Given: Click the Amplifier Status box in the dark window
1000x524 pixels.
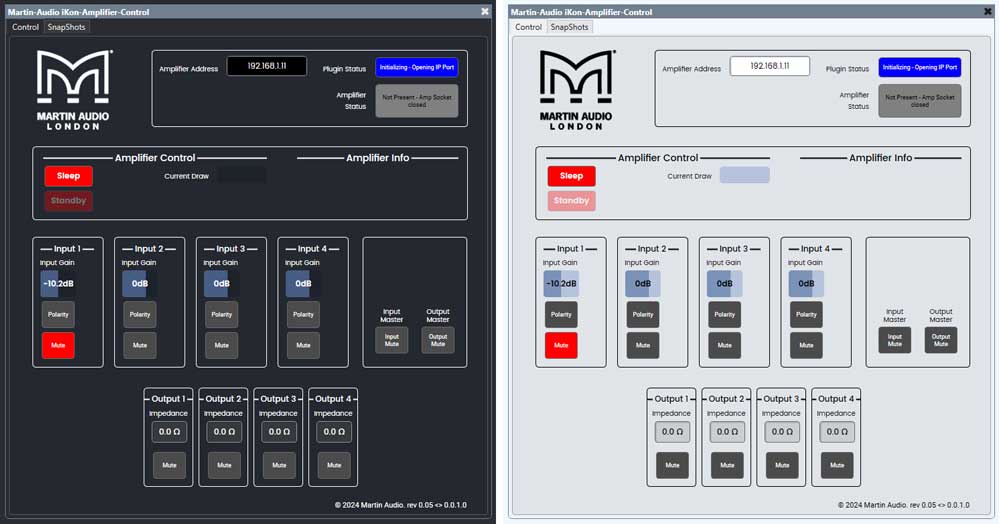Looking at the screenshot, I should 417,100.
